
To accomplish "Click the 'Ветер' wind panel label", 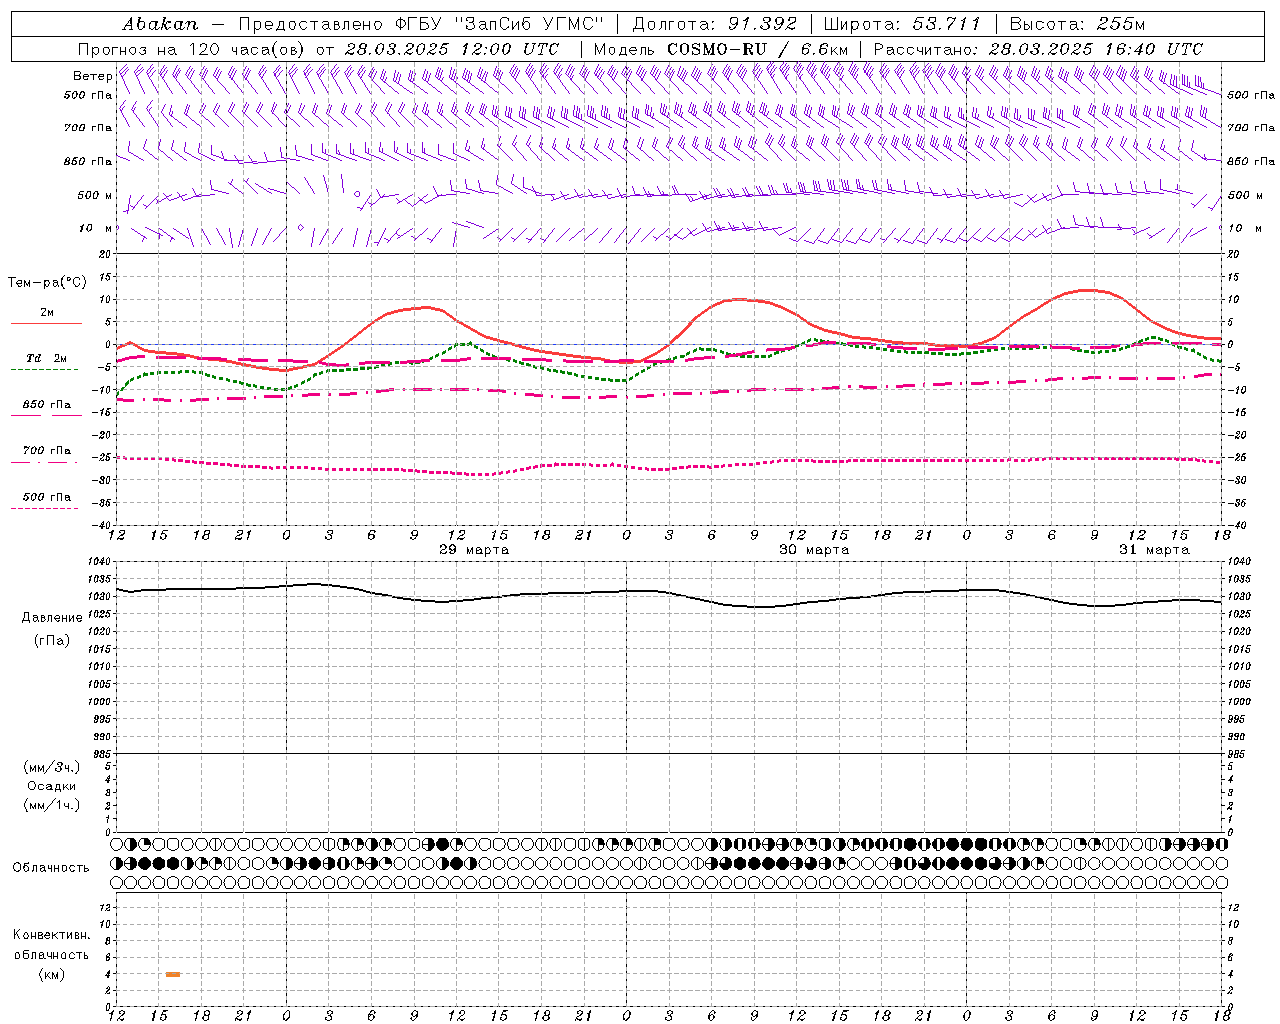I will click(x=93, y=76).
